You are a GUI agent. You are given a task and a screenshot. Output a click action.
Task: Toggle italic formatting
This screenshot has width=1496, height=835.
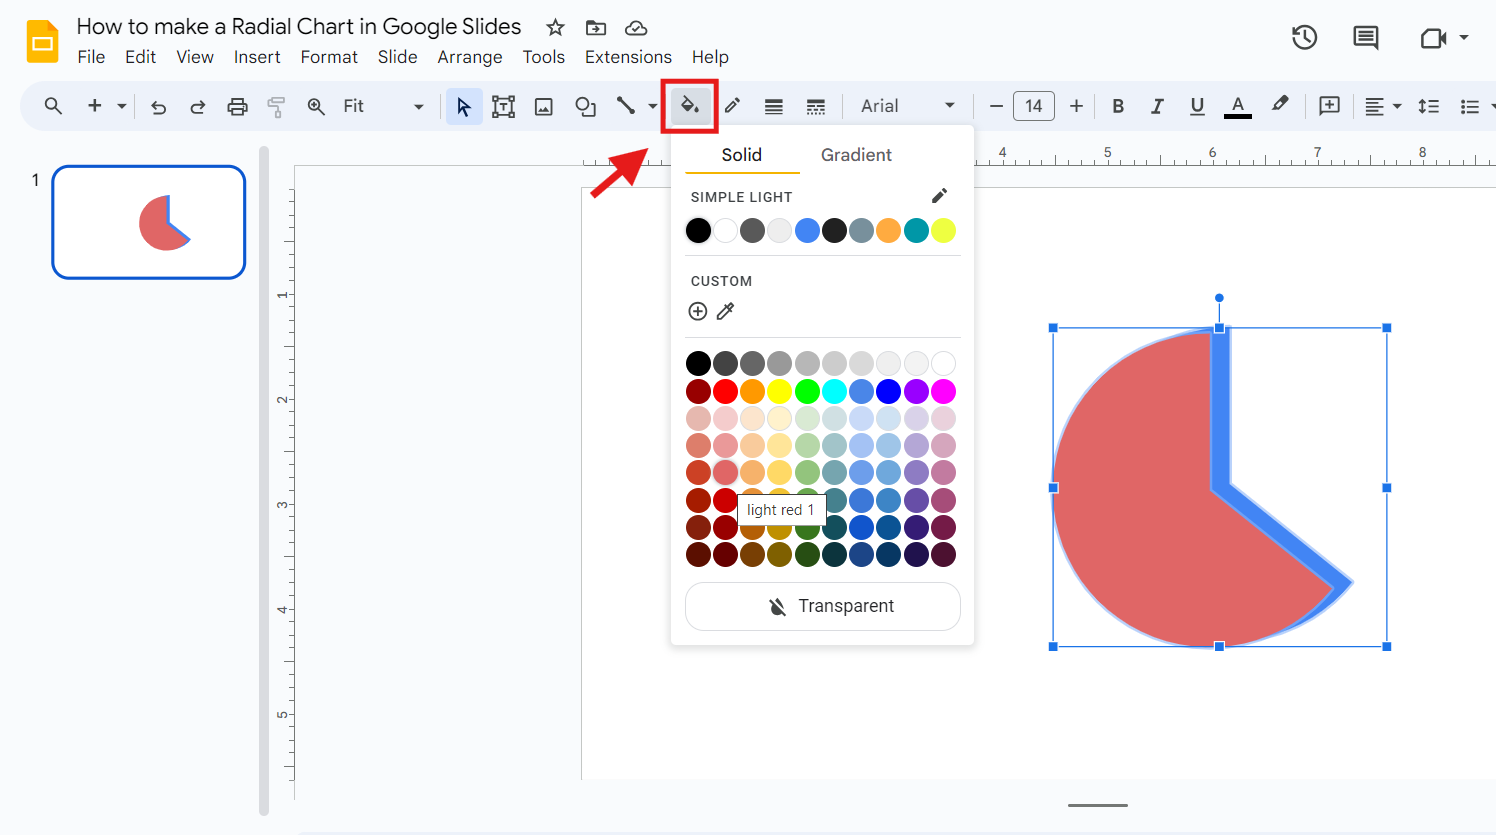pos(1157,106)
